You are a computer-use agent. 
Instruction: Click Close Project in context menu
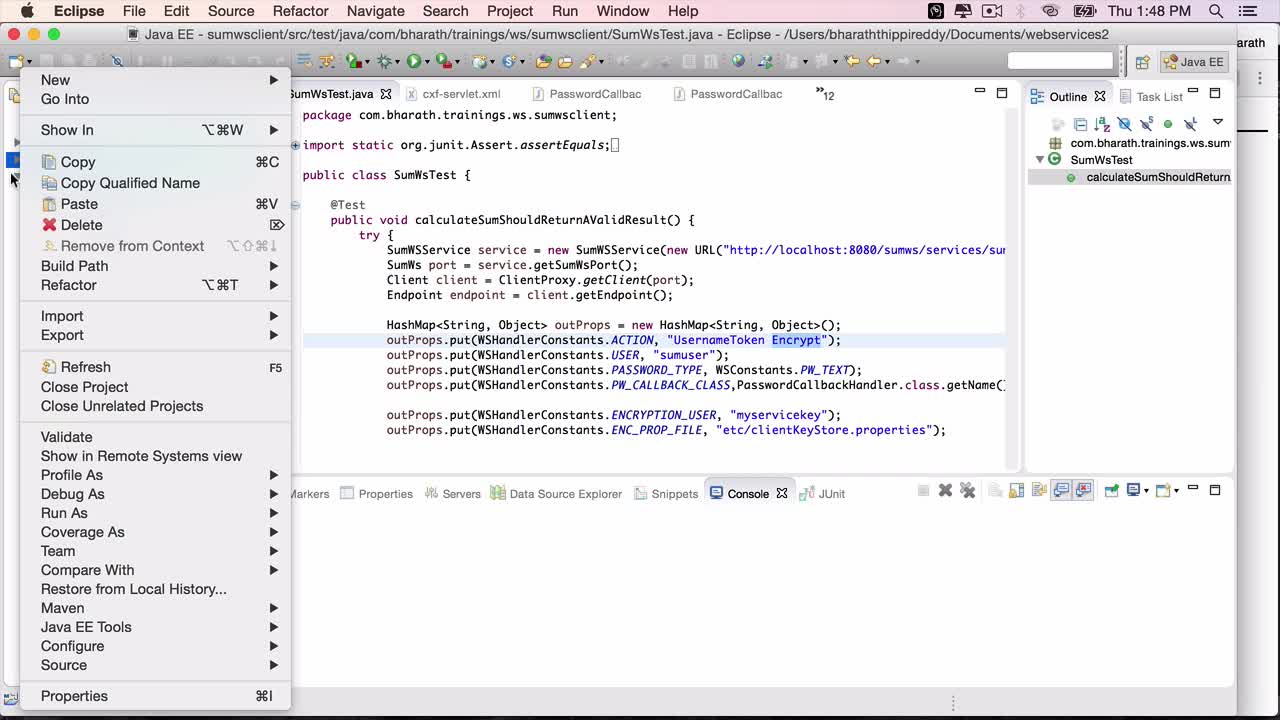pyautogui.click(x=155, y=387)
